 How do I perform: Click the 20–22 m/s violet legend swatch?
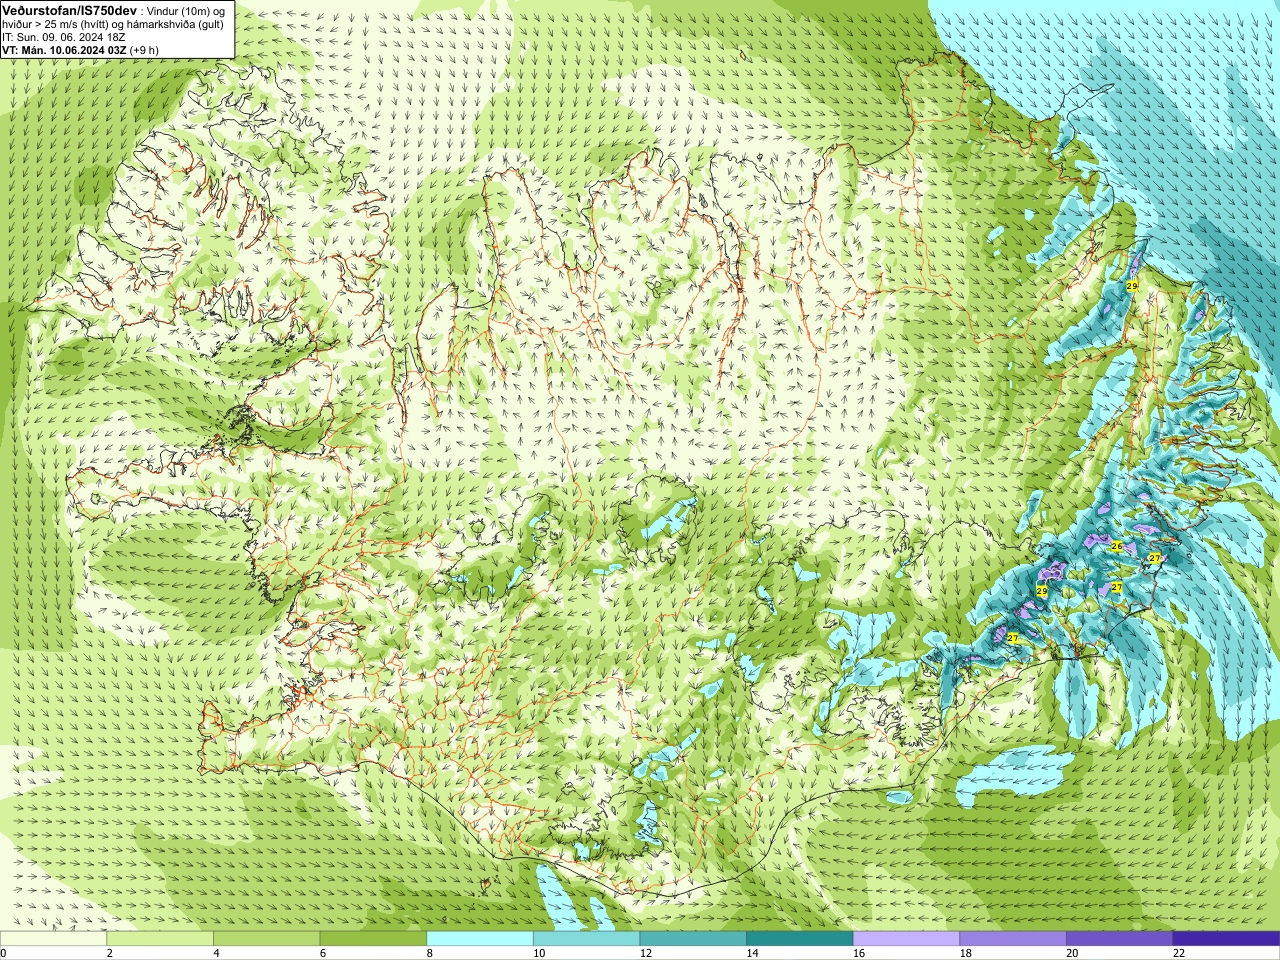tap(1120, 939)
